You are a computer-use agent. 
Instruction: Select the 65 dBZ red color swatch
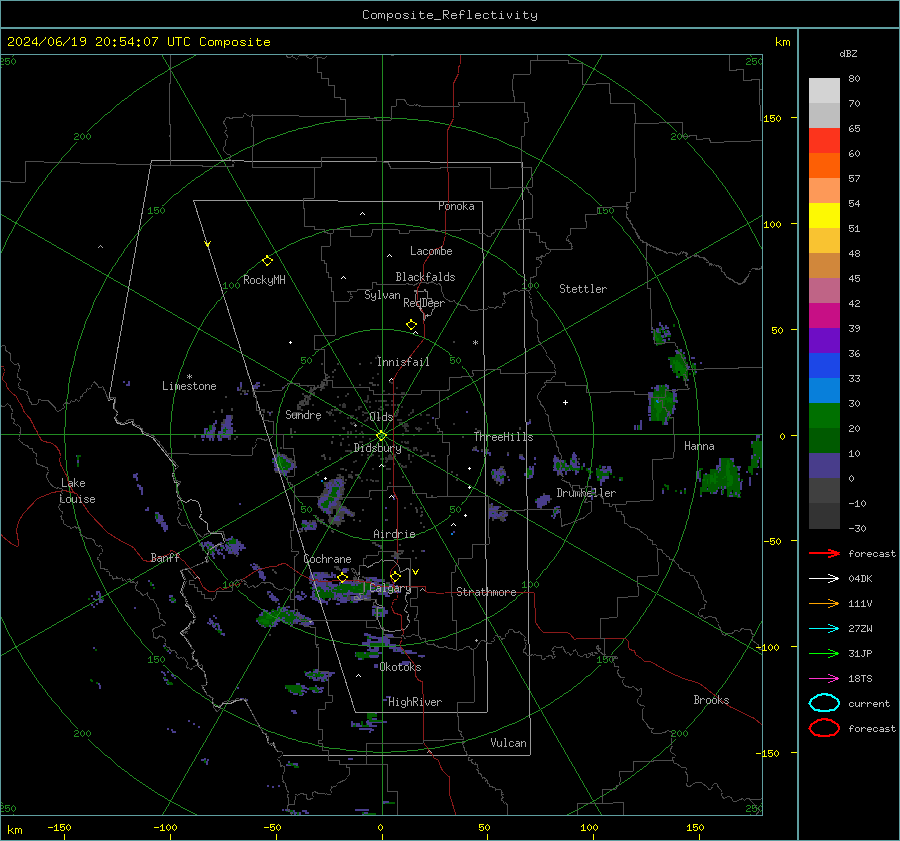pyautogui.click(x=824, y=140)
